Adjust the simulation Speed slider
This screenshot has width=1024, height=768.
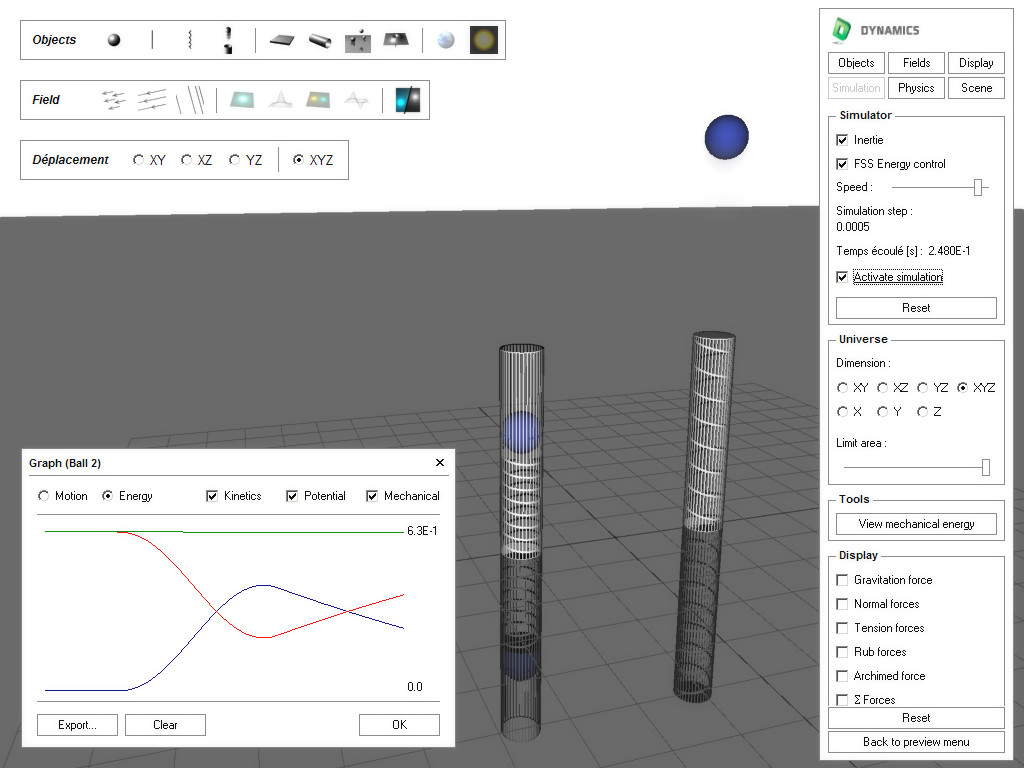pos(978,187)
